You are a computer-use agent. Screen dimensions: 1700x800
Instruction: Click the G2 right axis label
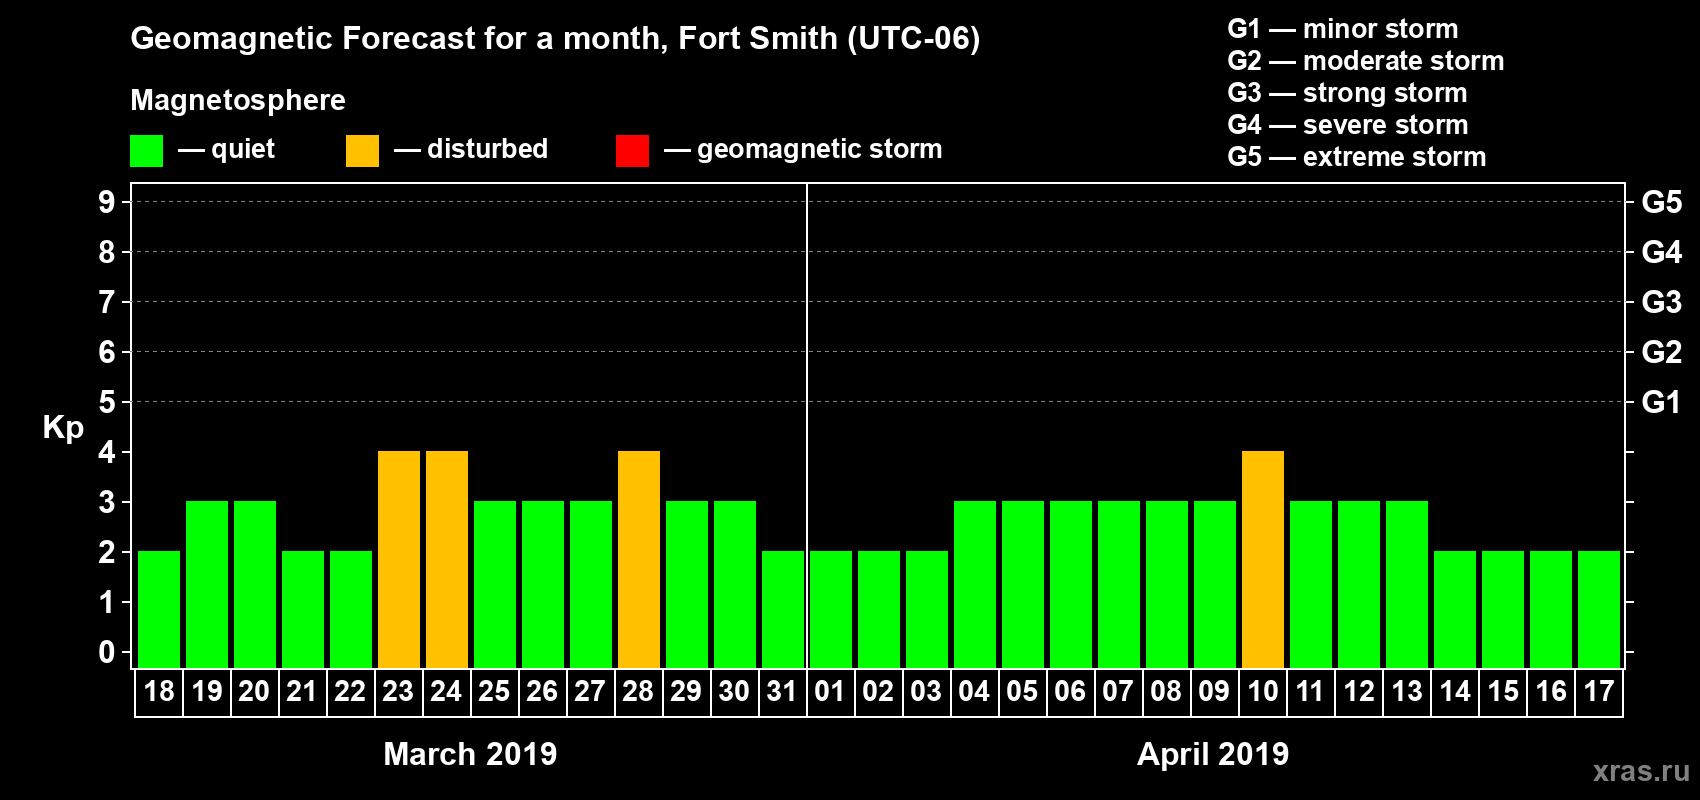tap(1661, 352)
